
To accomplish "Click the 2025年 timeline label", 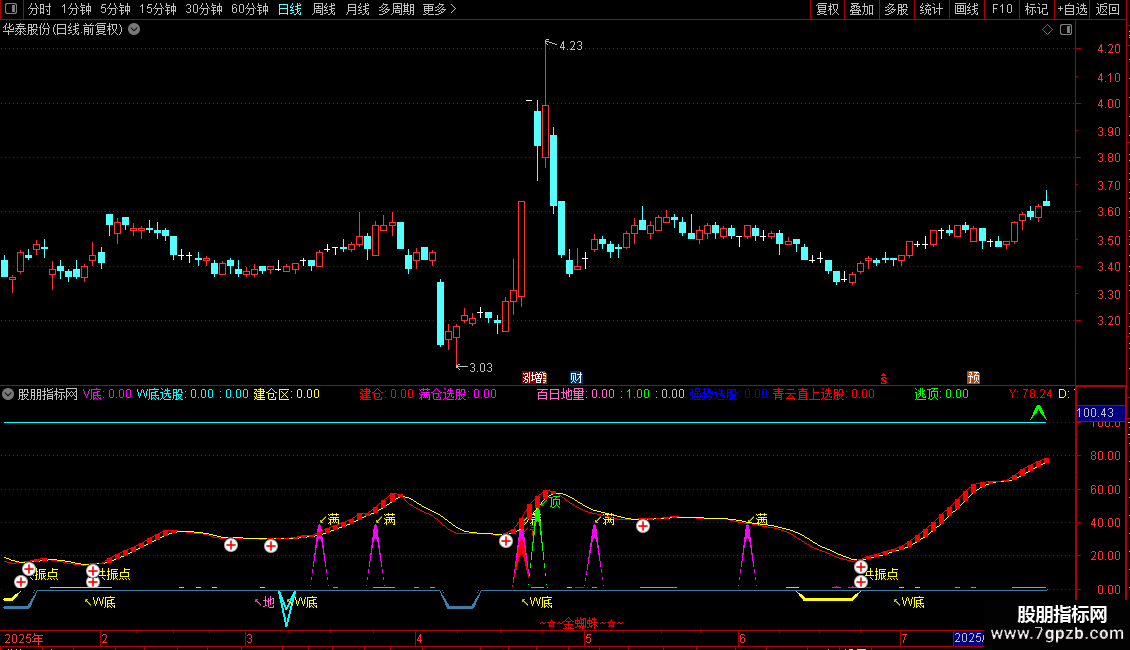I will pos(24,638).
